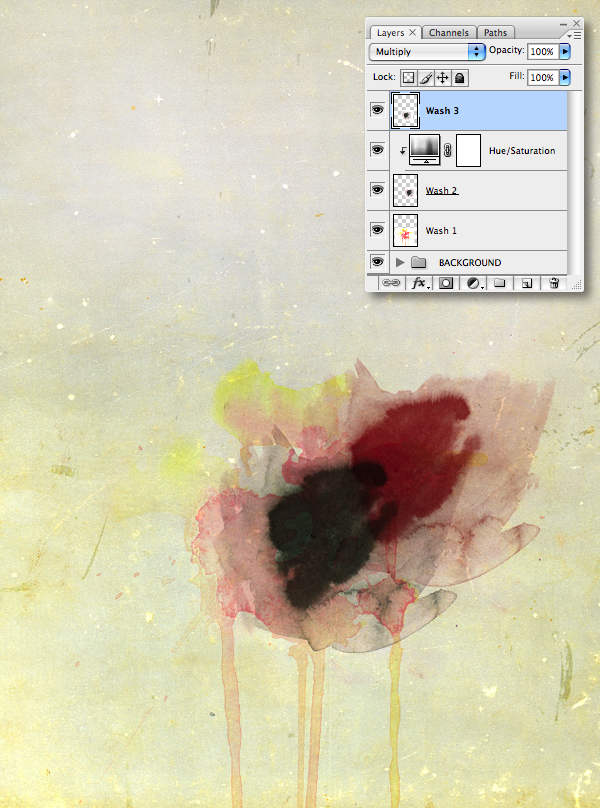
Task: Click the Fill value field
Action: 543,77
